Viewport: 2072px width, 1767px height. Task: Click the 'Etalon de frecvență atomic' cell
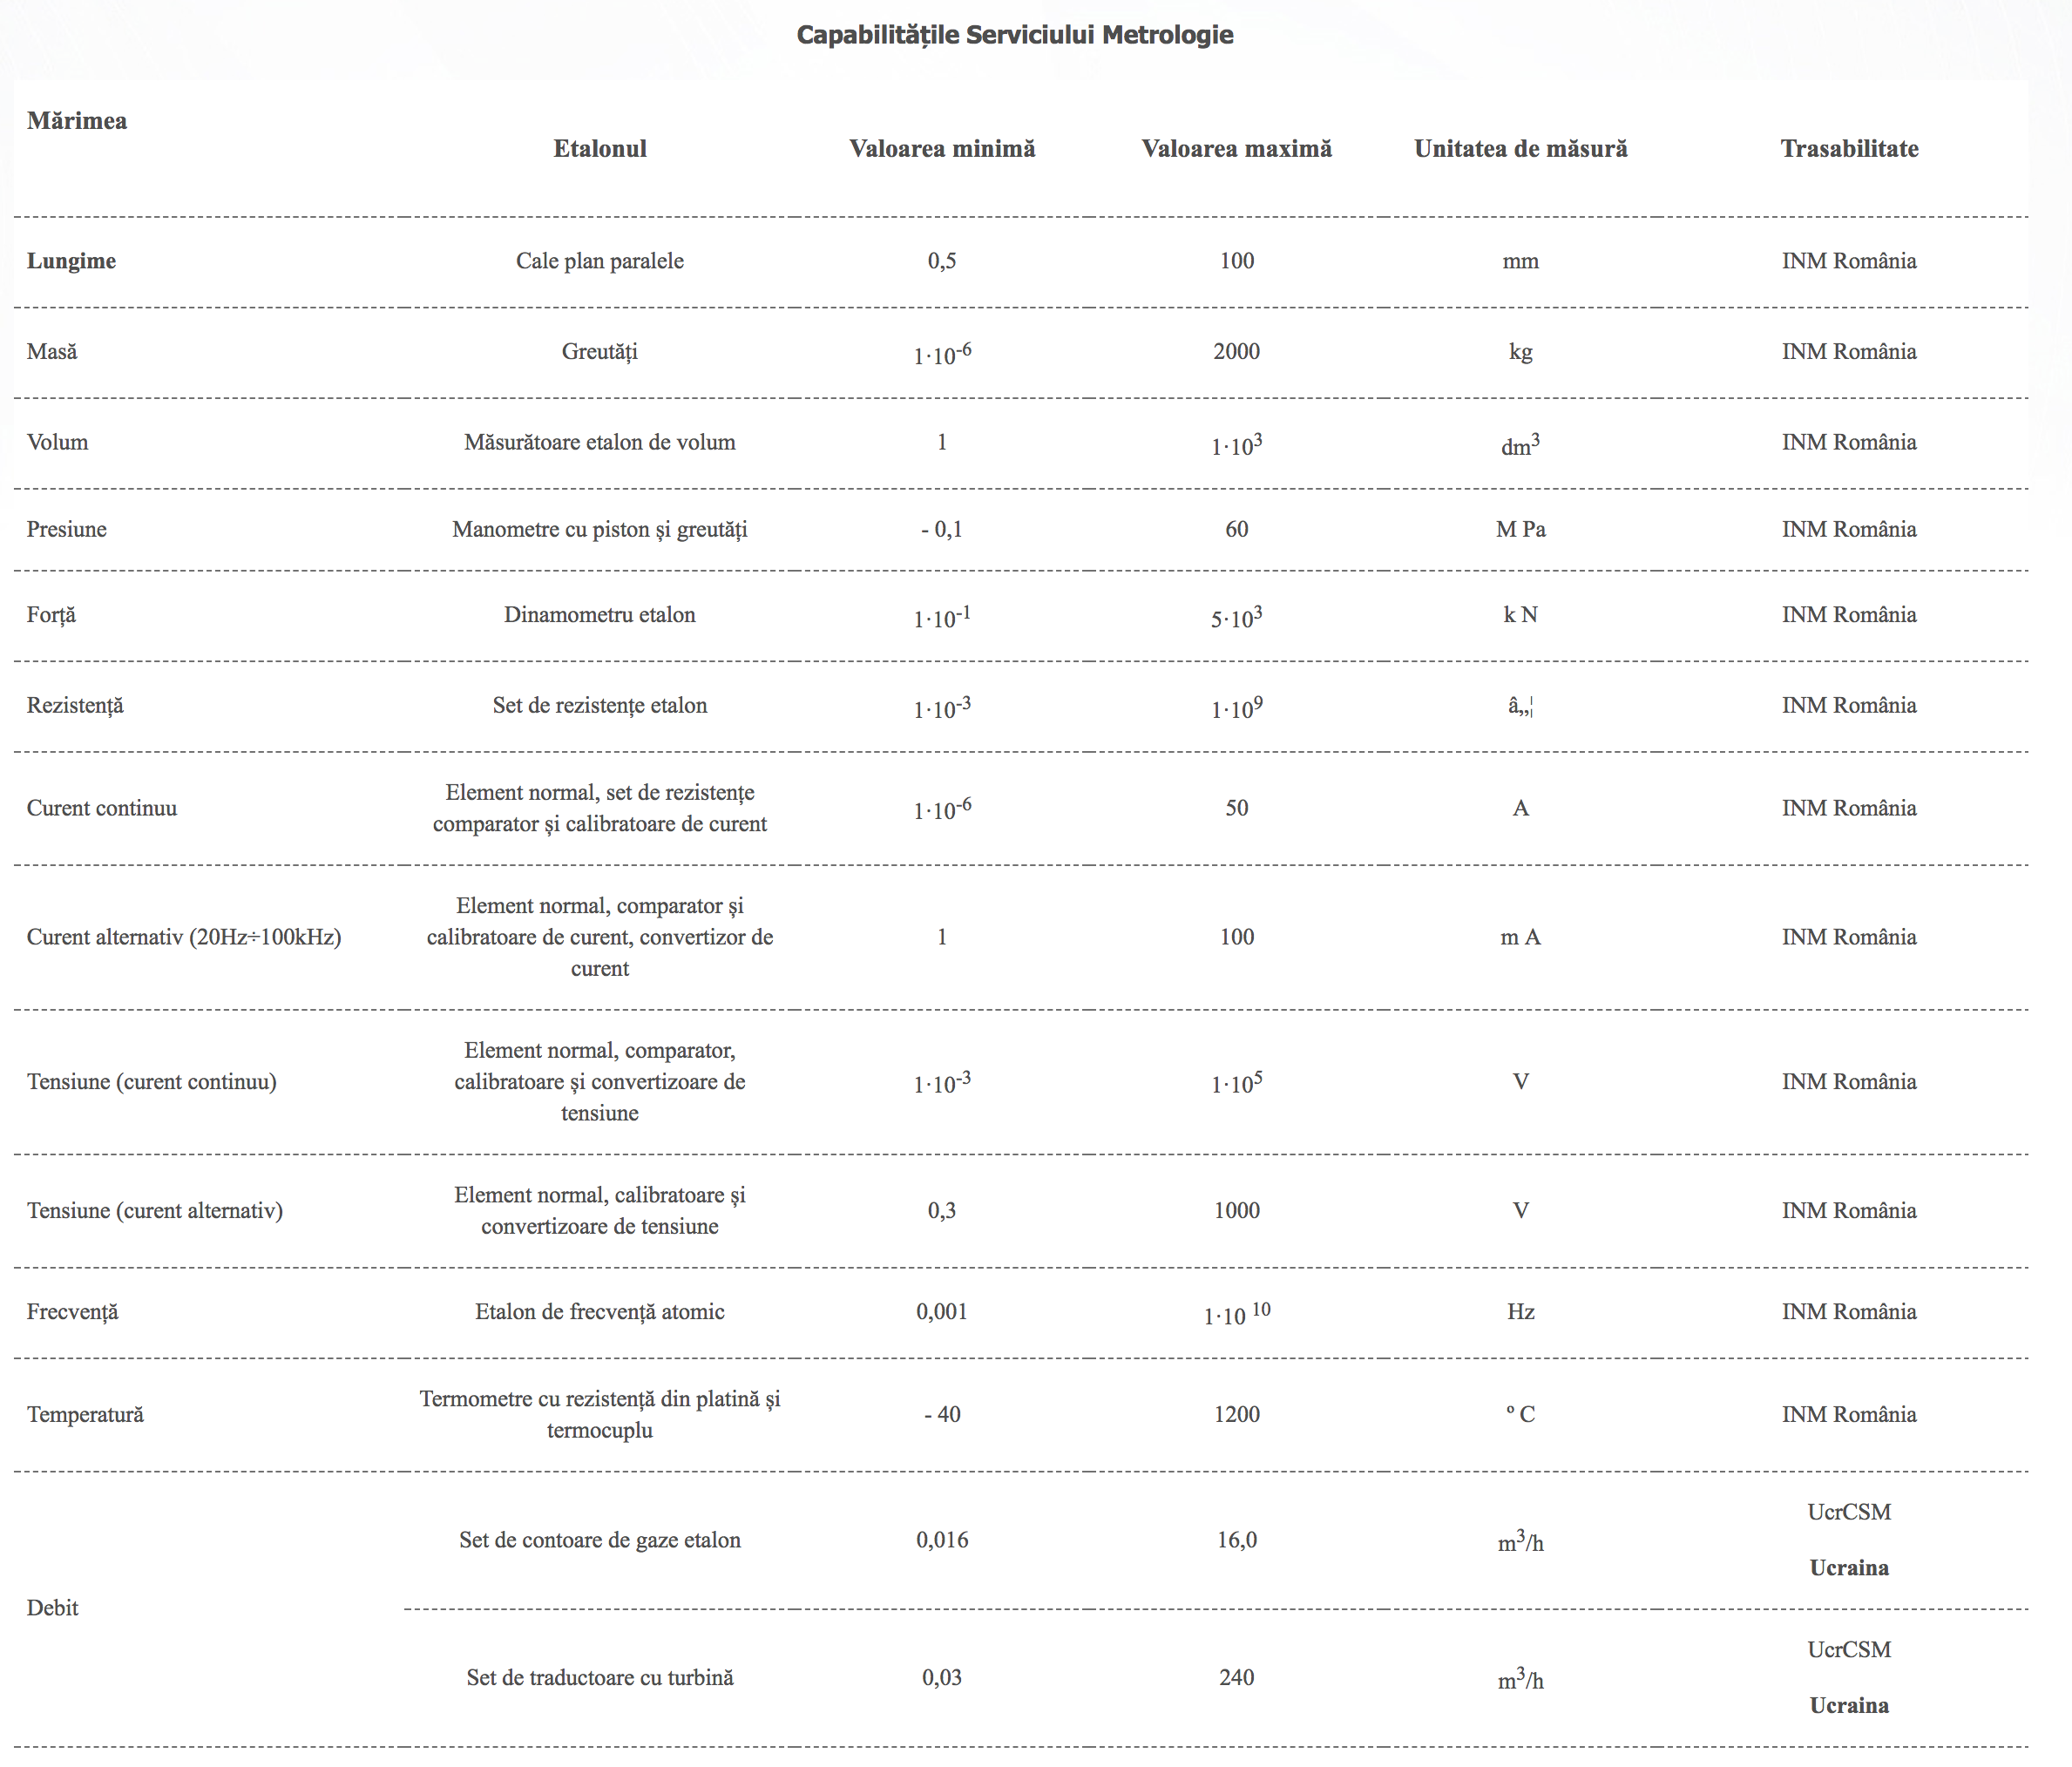(600, 1311)
